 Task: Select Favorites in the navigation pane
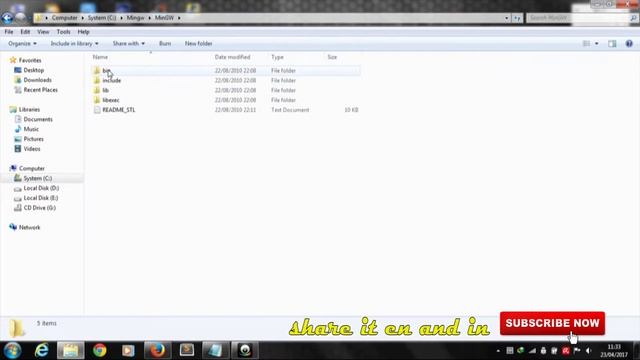click(30, 60)
